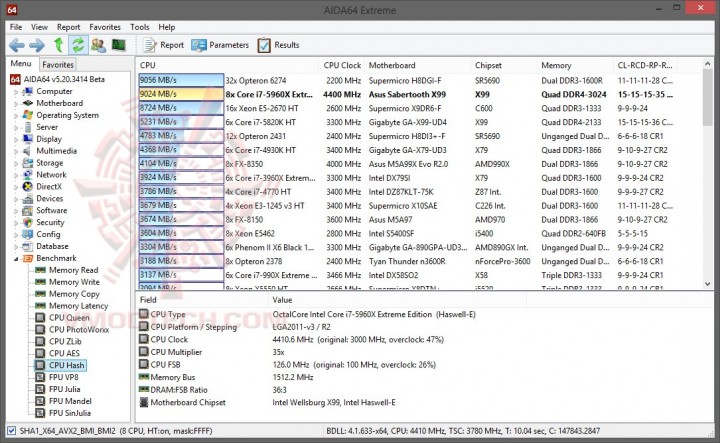This screenshot has height=443, width=720.
Task: Sort by the Memory column header
Action: [575, 65]
